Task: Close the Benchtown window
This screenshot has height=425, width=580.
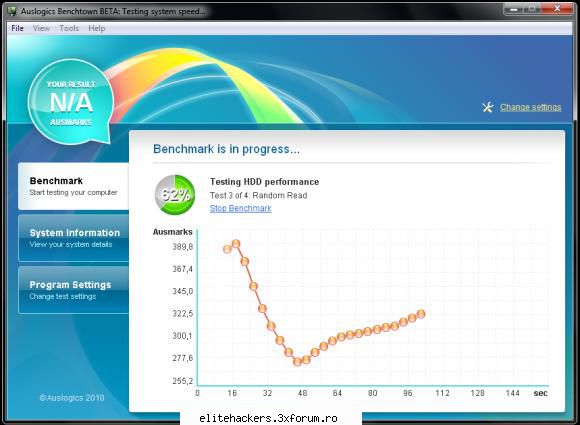Action: click(557, 9)
